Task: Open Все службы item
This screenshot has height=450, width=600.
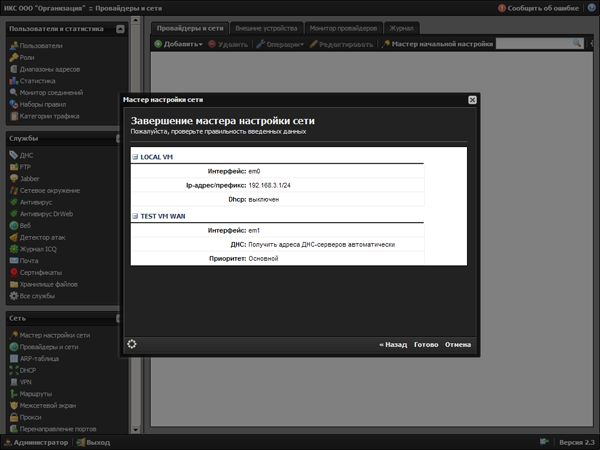Action: click(x=33, y=296)
